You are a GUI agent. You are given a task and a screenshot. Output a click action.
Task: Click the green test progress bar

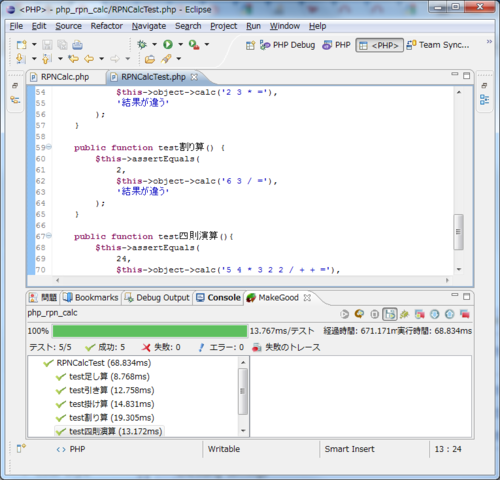point(150,331)
